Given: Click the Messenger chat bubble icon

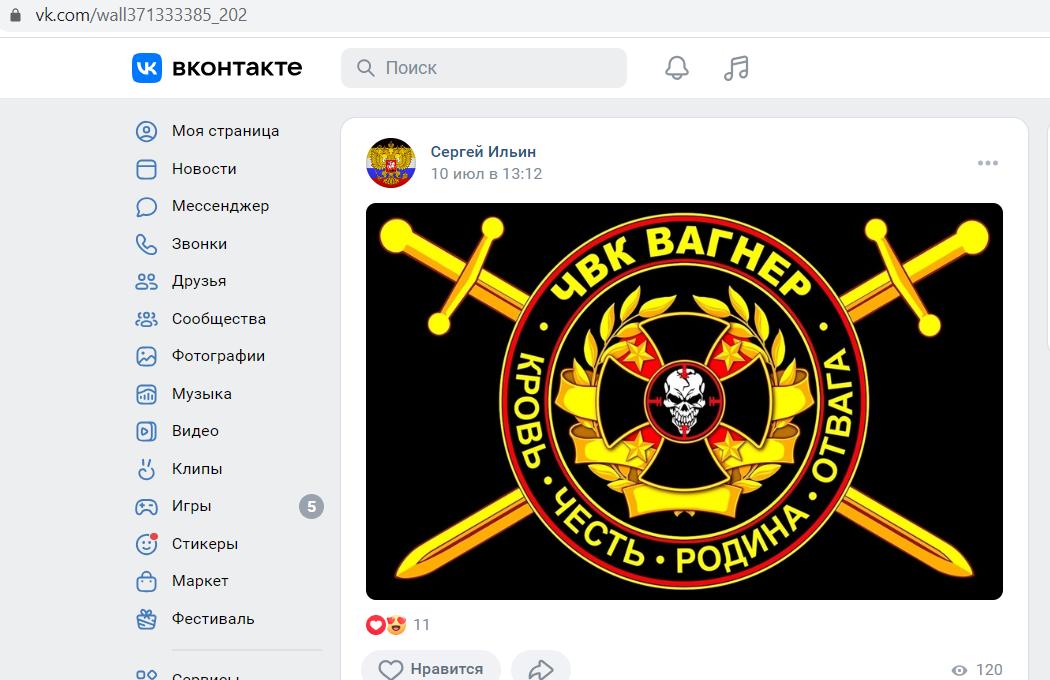Looking at the screenshot, I should coord(146,206).
